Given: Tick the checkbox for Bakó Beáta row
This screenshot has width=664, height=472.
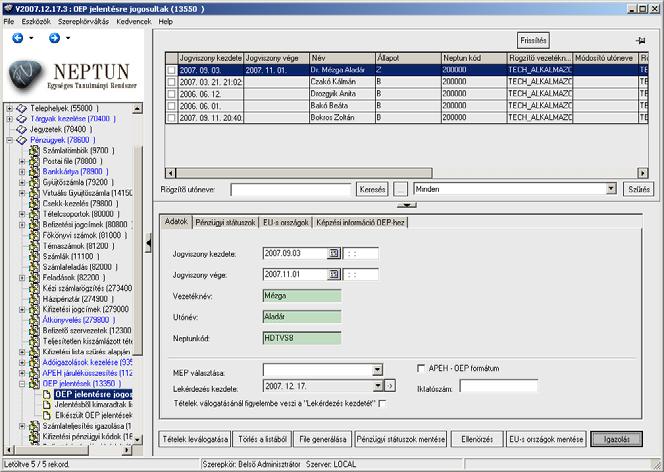Looking at the screenshot, I should point(172,106).
